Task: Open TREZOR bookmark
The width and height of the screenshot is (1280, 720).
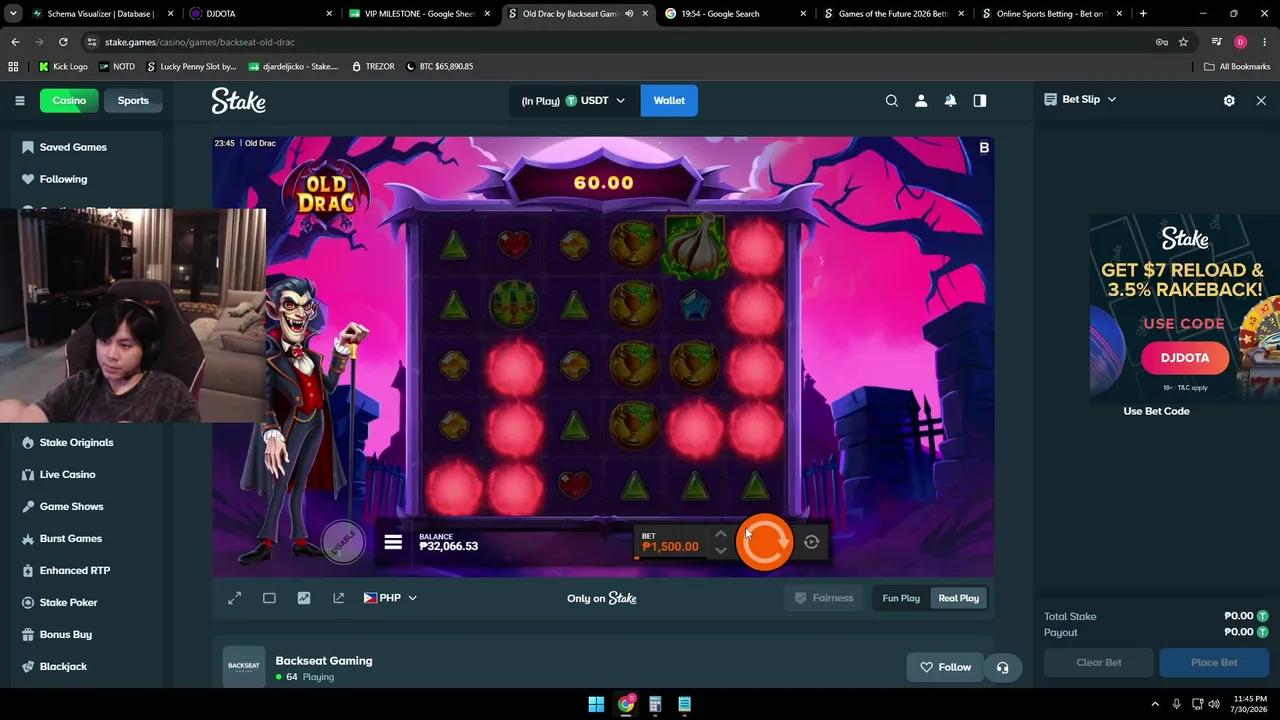Action: [371, 66]
